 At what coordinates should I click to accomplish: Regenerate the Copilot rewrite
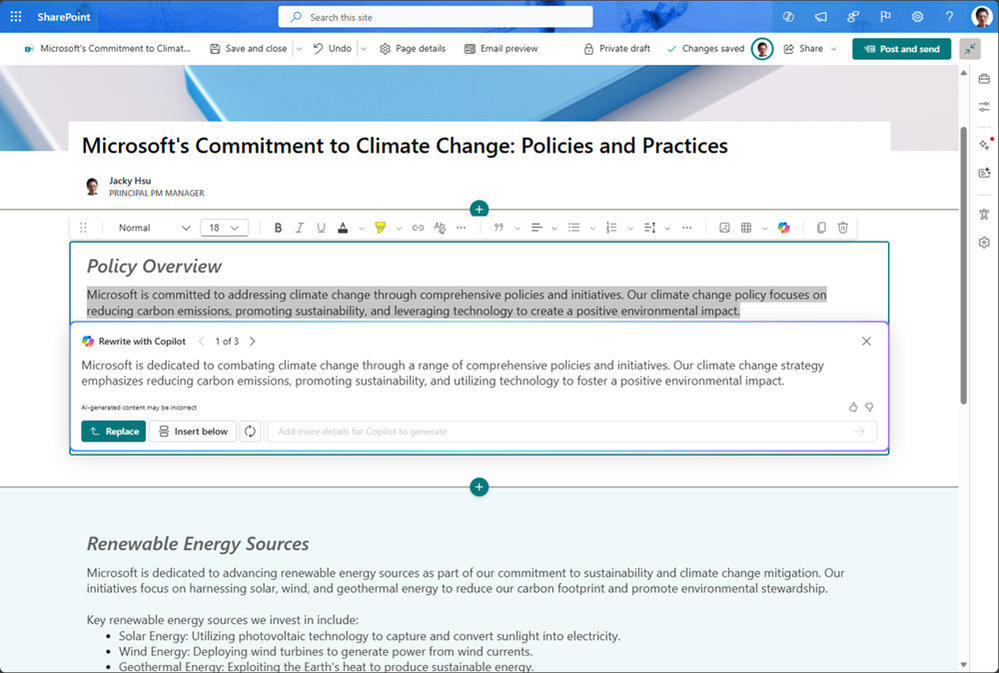pyautogui.click(x=250, y=431)
